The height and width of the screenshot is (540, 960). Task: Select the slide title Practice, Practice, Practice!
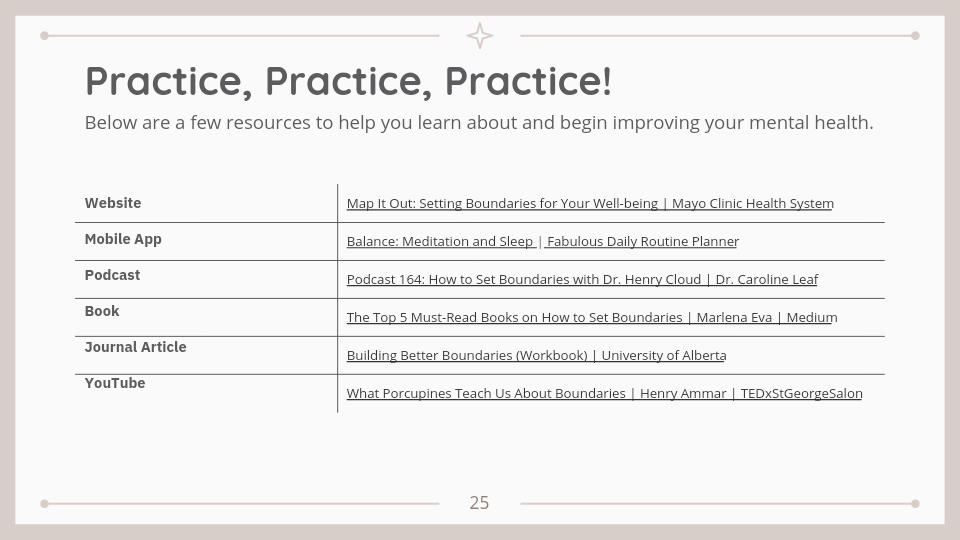tap(348, 81)
